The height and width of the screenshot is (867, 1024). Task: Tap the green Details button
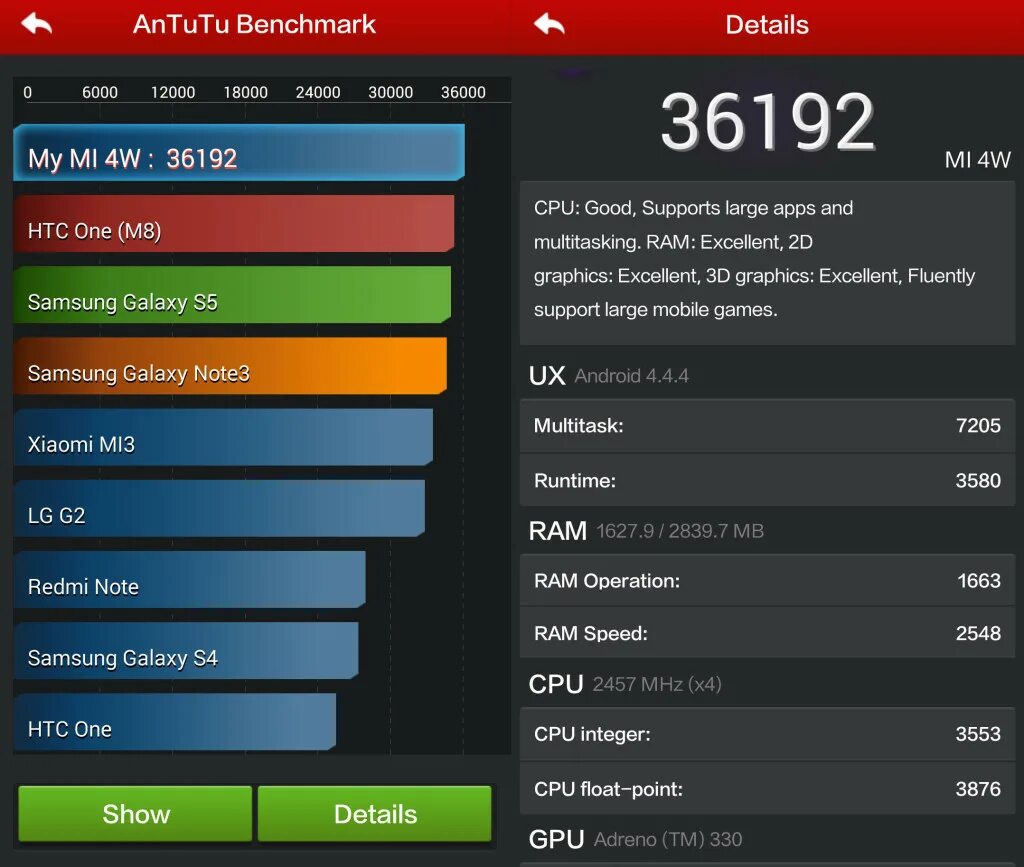375,813
